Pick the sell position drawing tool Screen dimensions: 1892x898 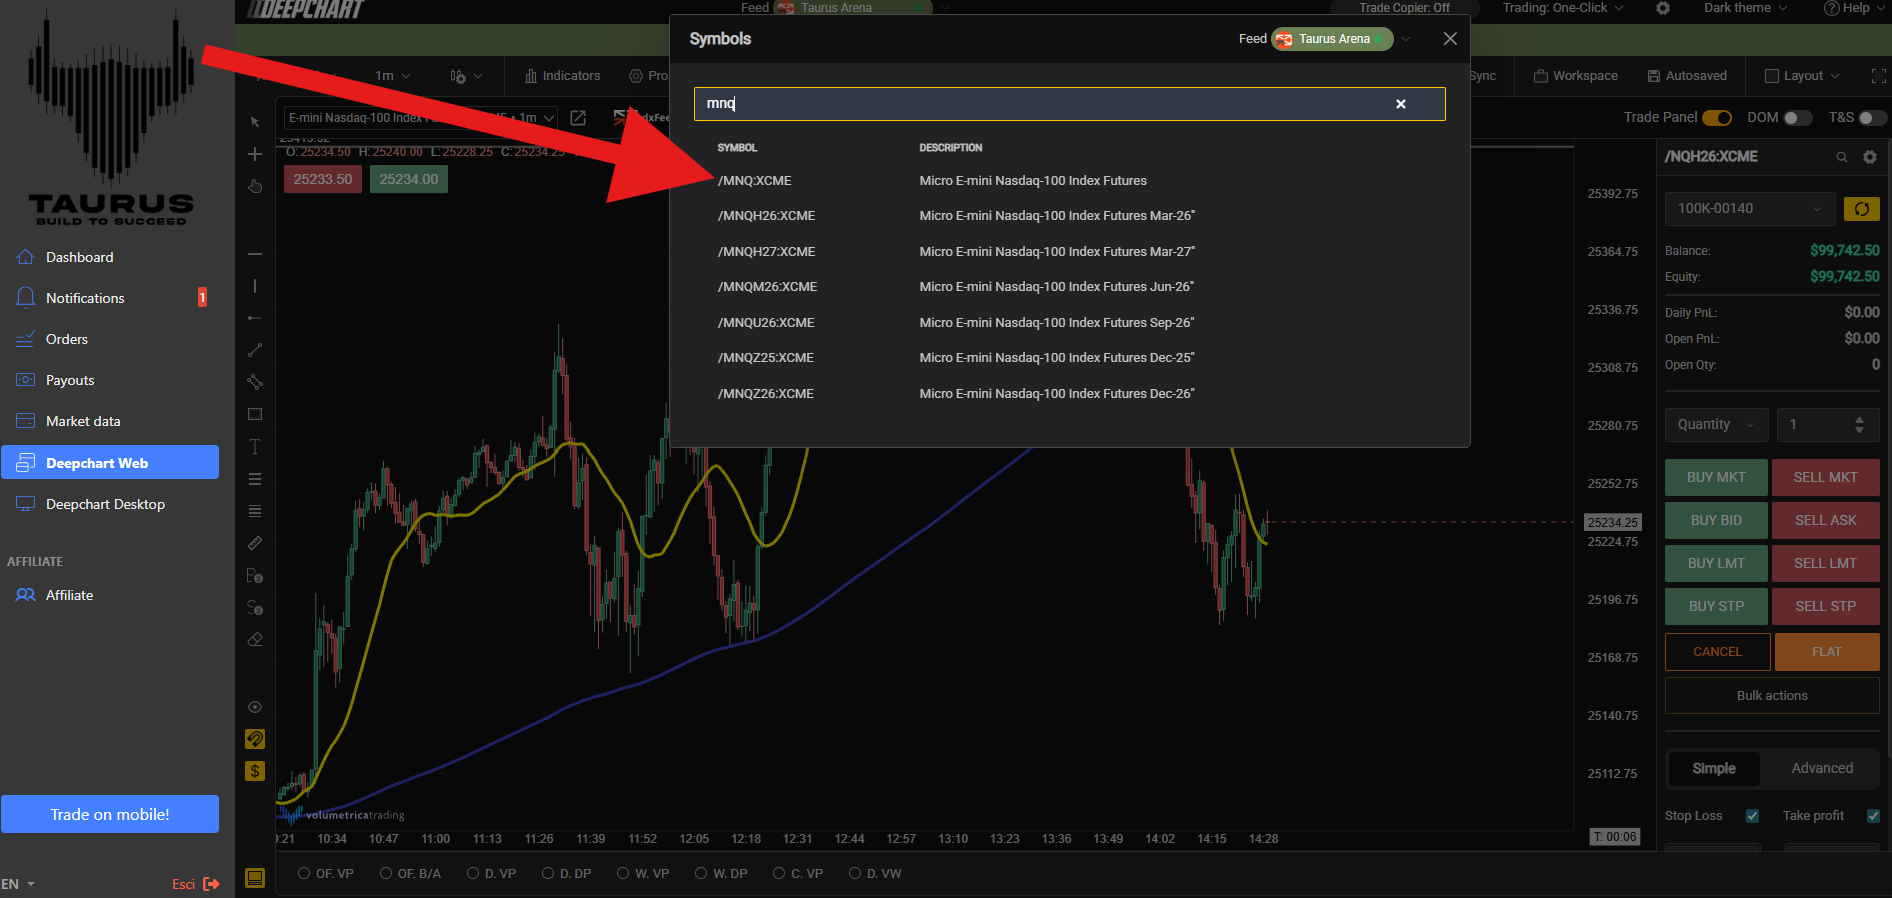(255, 607)
